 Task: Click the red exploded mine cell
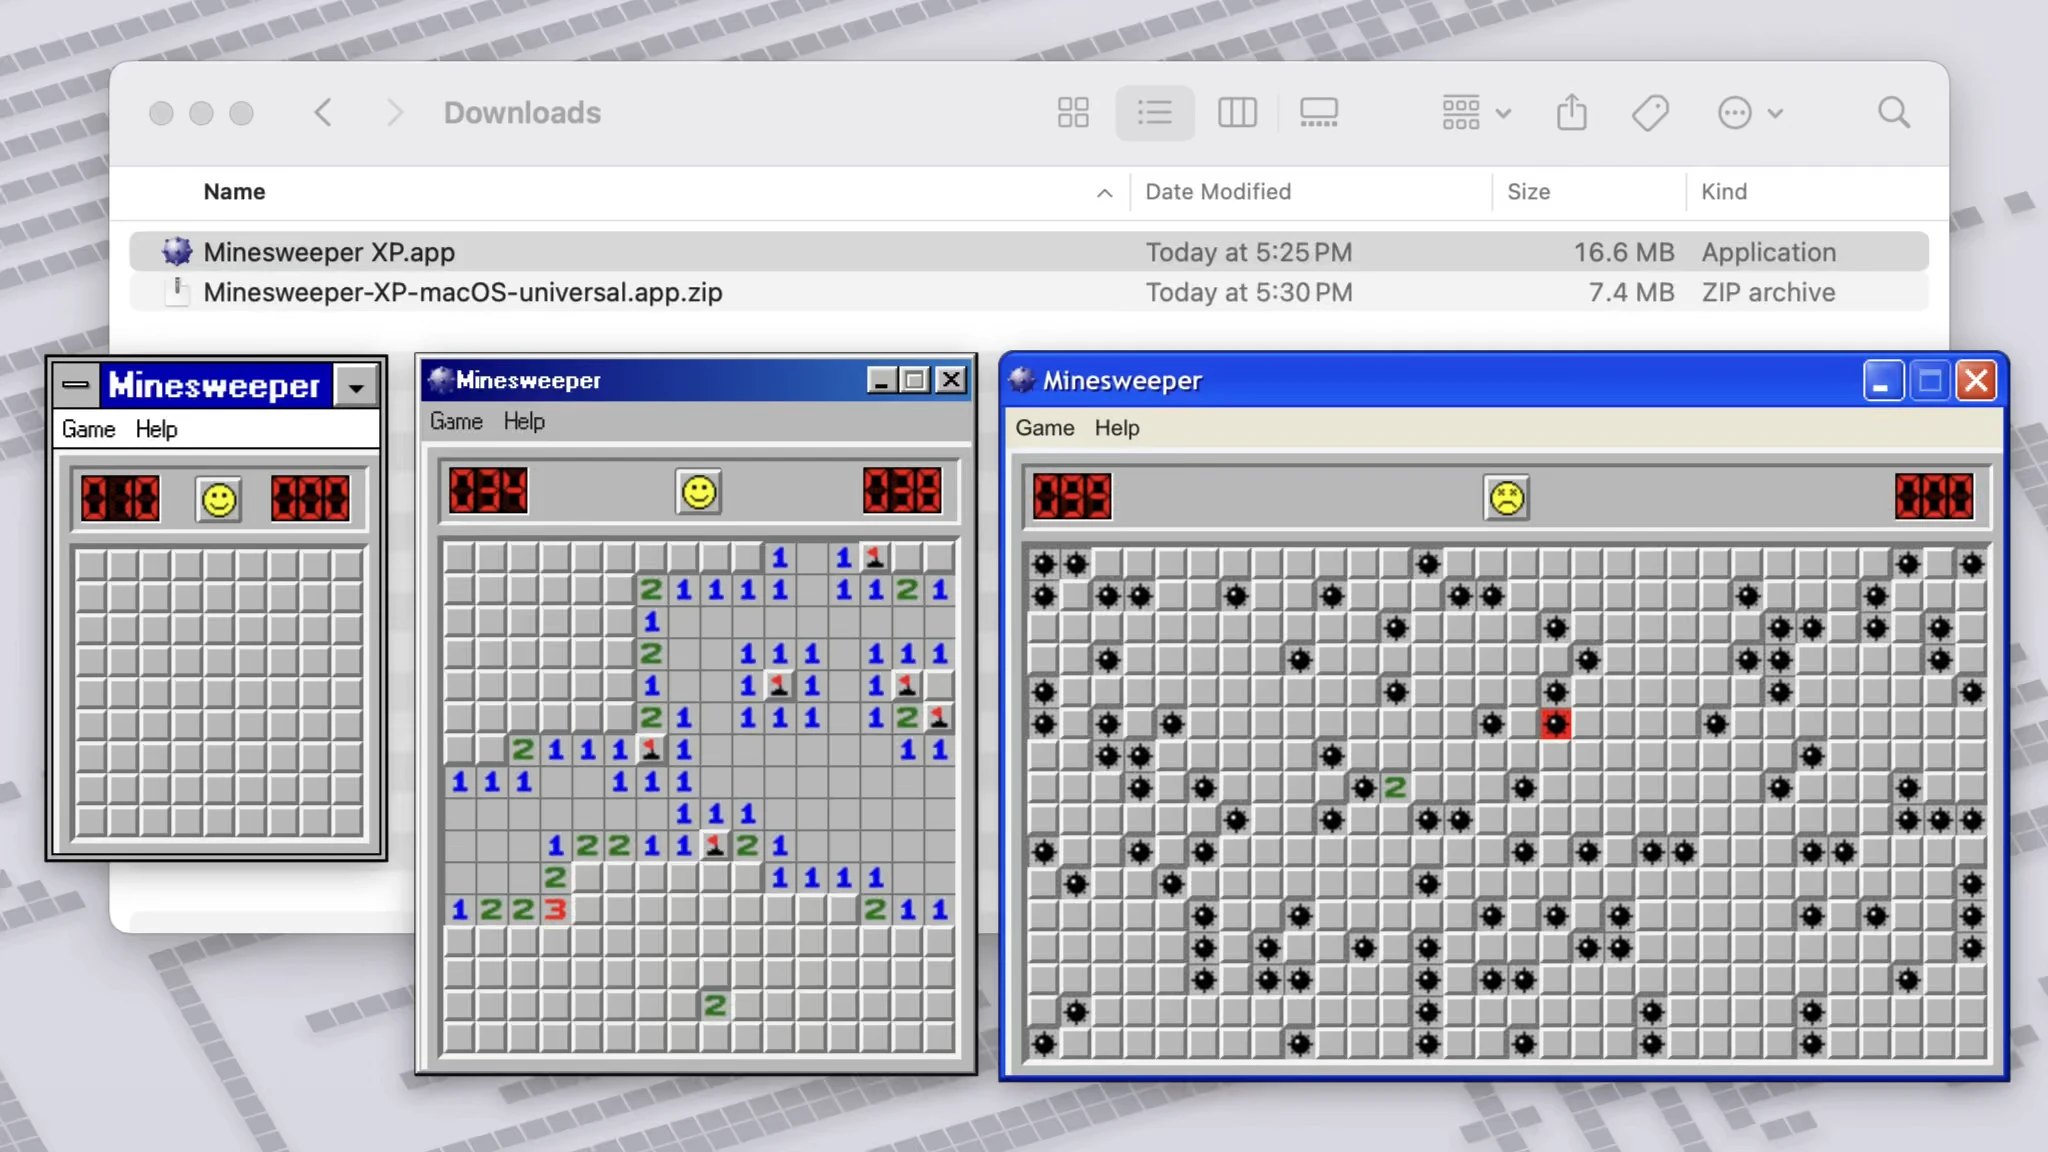(x=1555, y=723)
